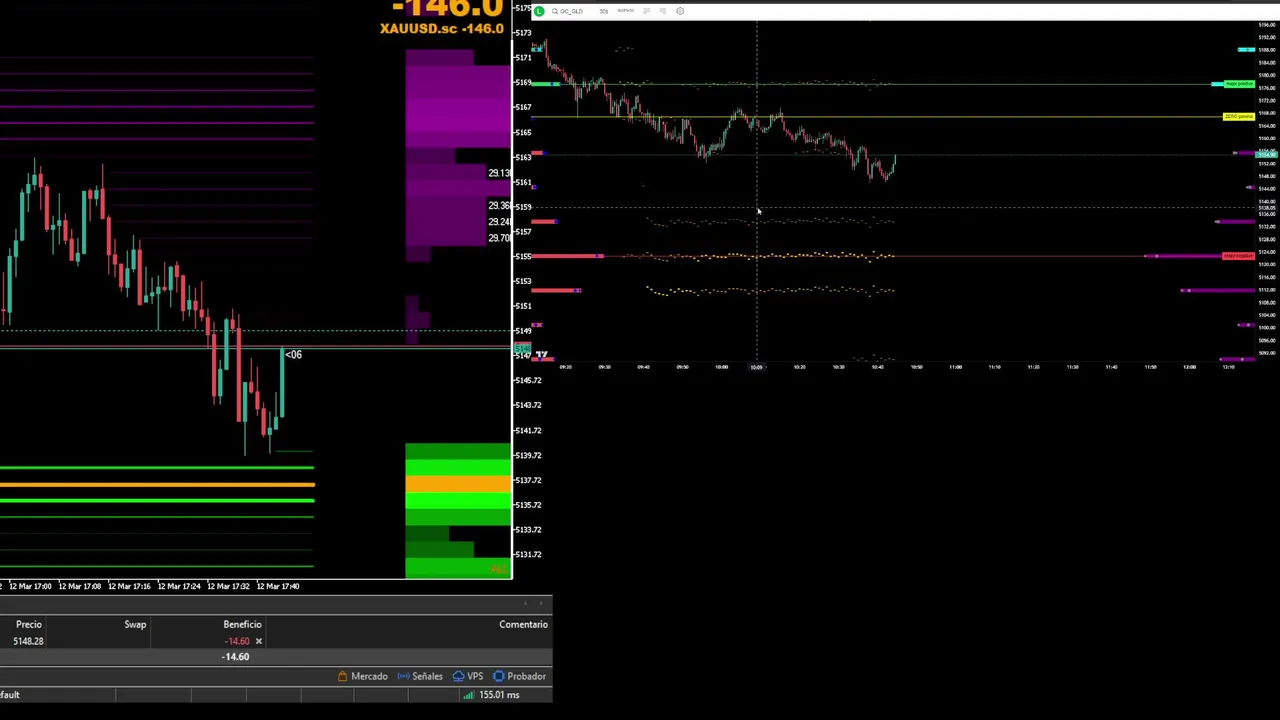1280x720 pixels.
Task: Click the Comentario column header
Action: 523,625
